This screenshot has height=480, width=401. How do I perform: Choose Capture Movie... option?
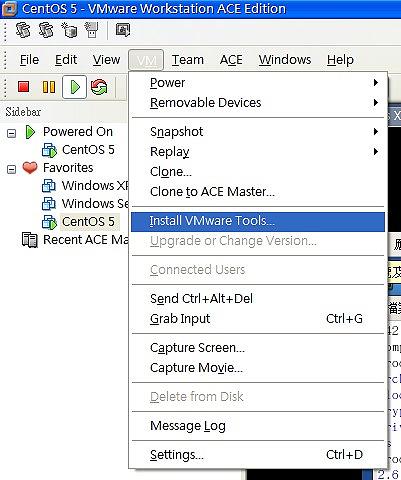click(258, 368)
